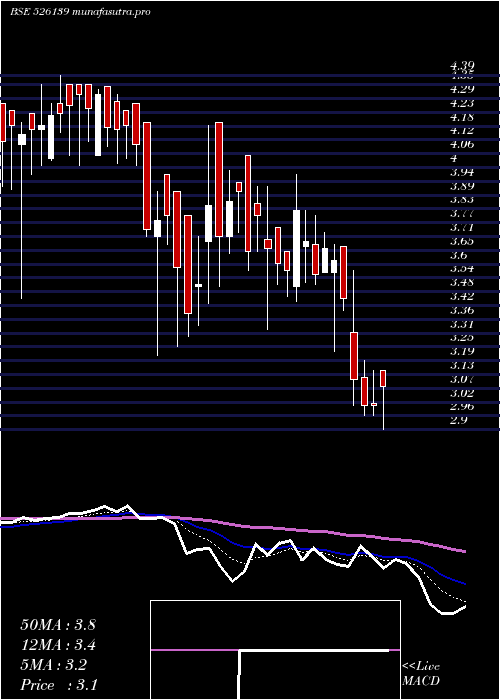Viewport: 500px width, 700px height.
Task: Select the 3.83 axis value
Action: (462, 200)
